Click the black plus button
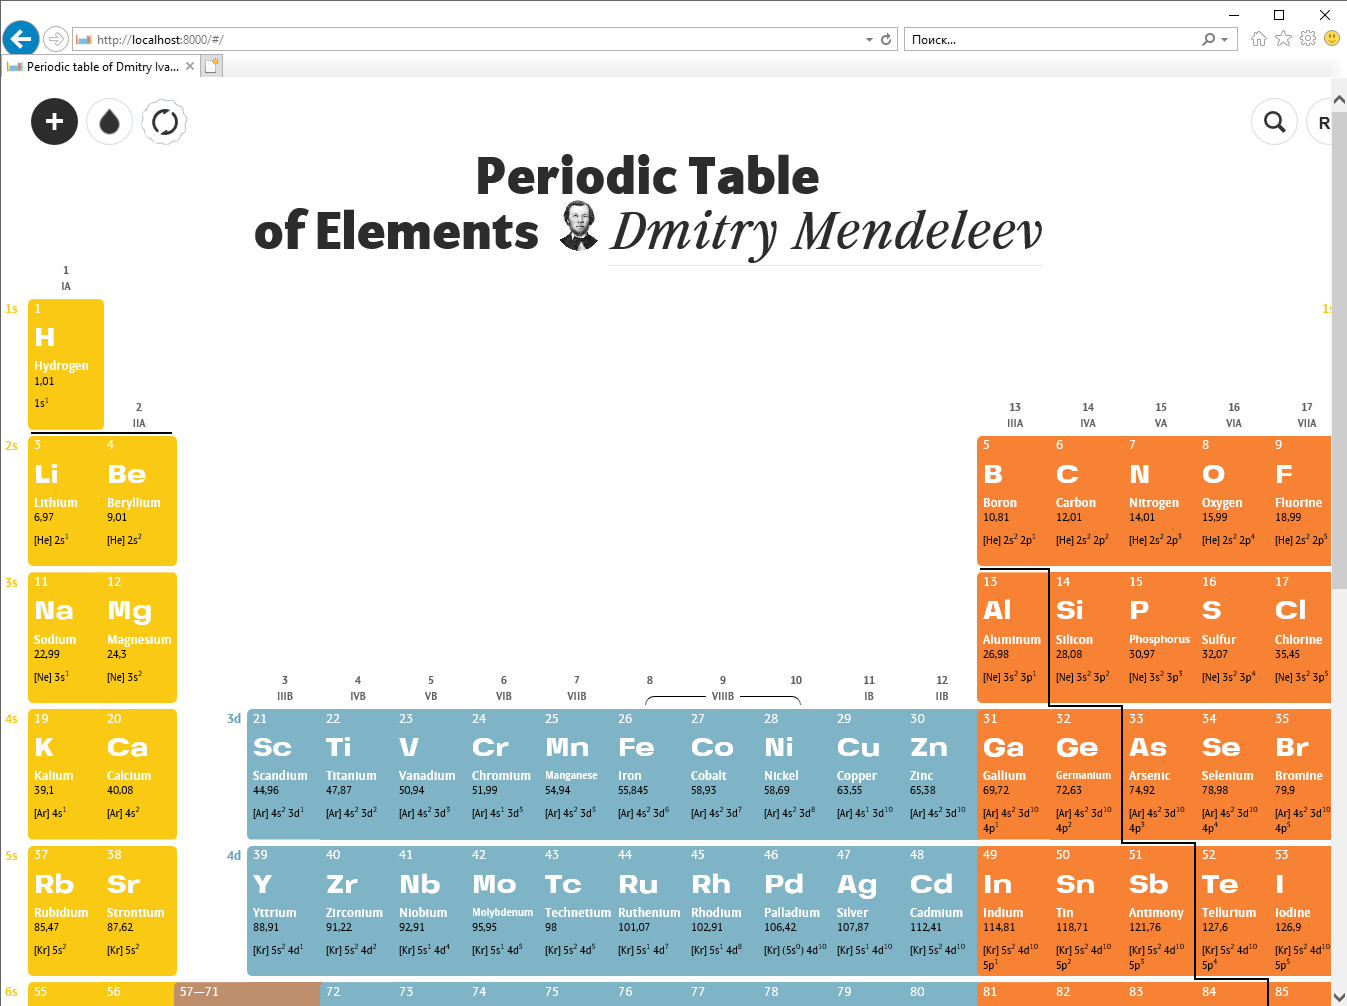This screenshot has height=1006, width=1347. click(x=54, y=122)
